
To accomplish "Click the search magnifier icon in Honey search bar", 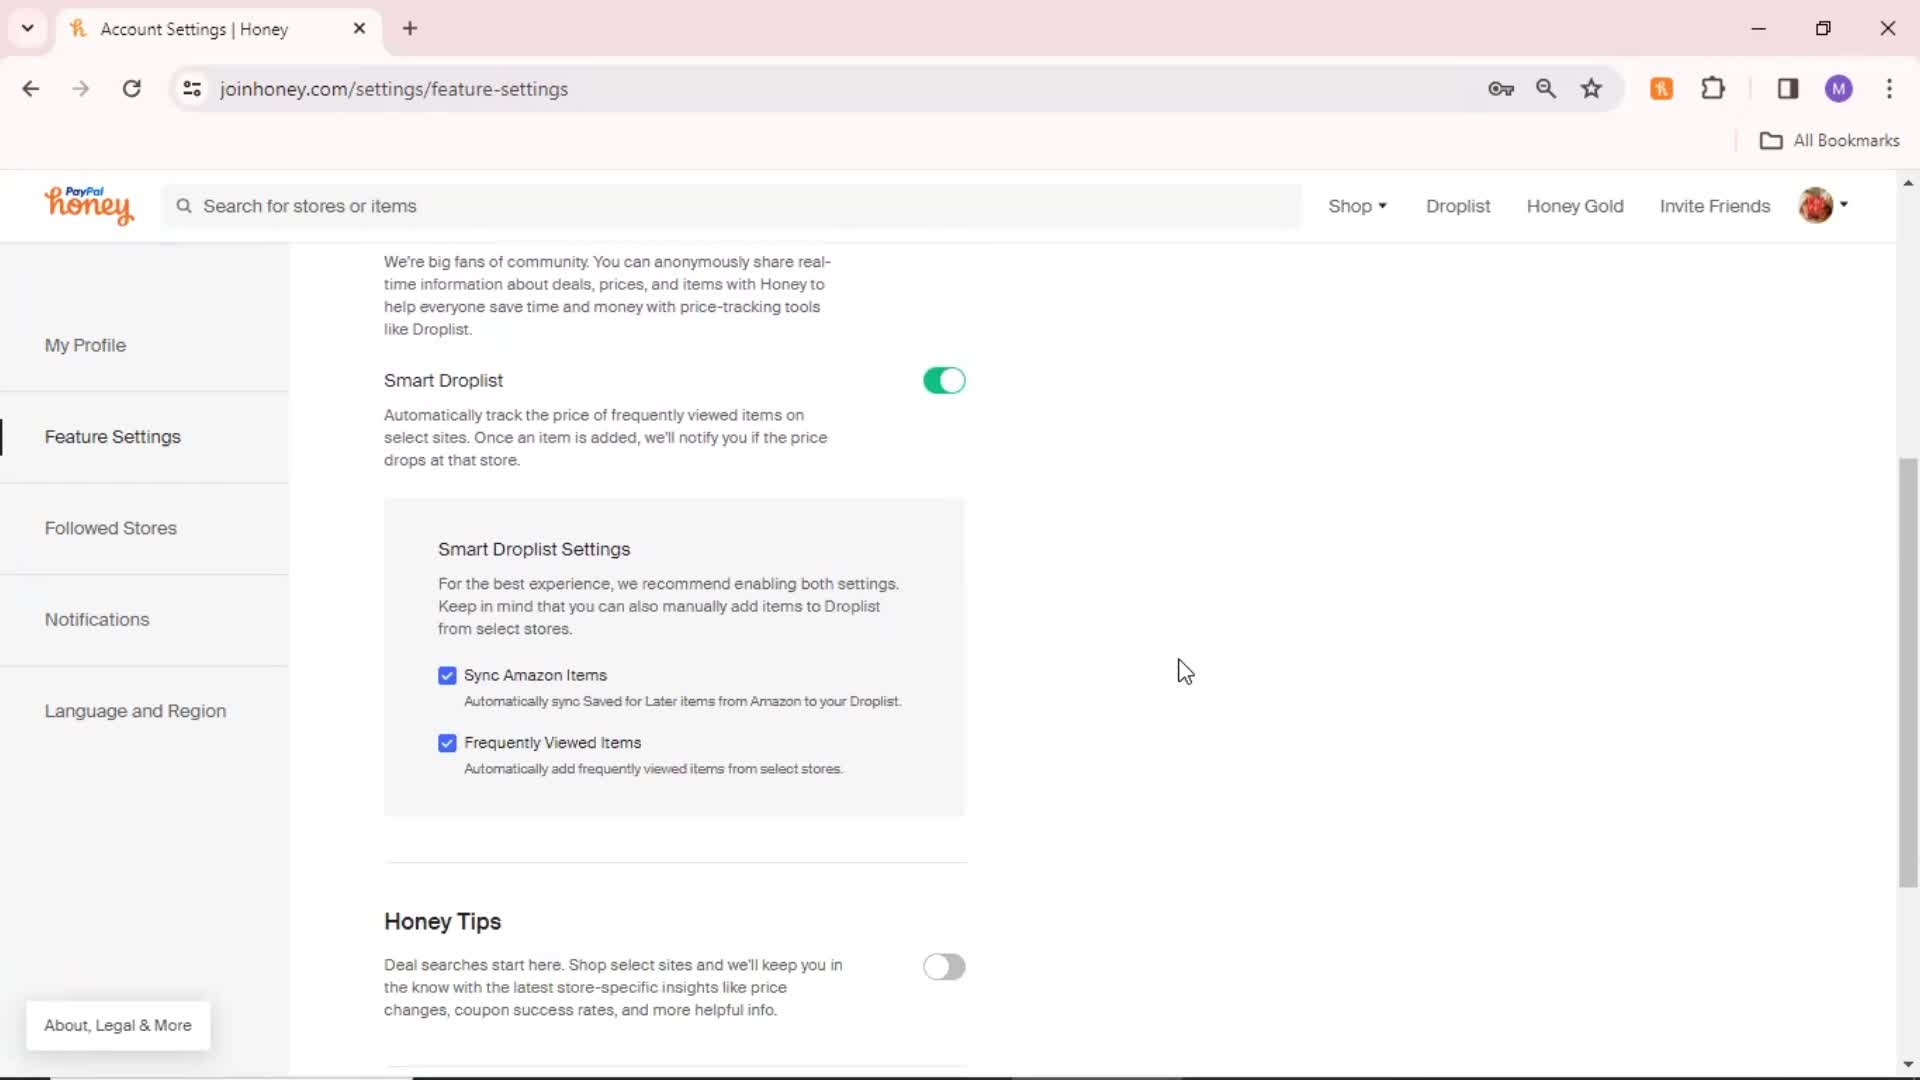I will point(184,206).
